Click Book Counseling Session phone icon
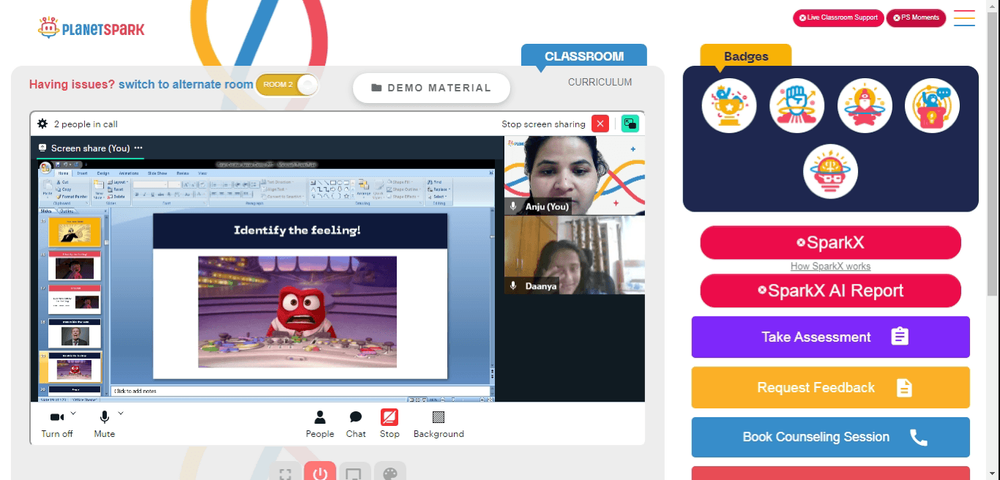The image size is (1000, 480). (x=918, y=437)
